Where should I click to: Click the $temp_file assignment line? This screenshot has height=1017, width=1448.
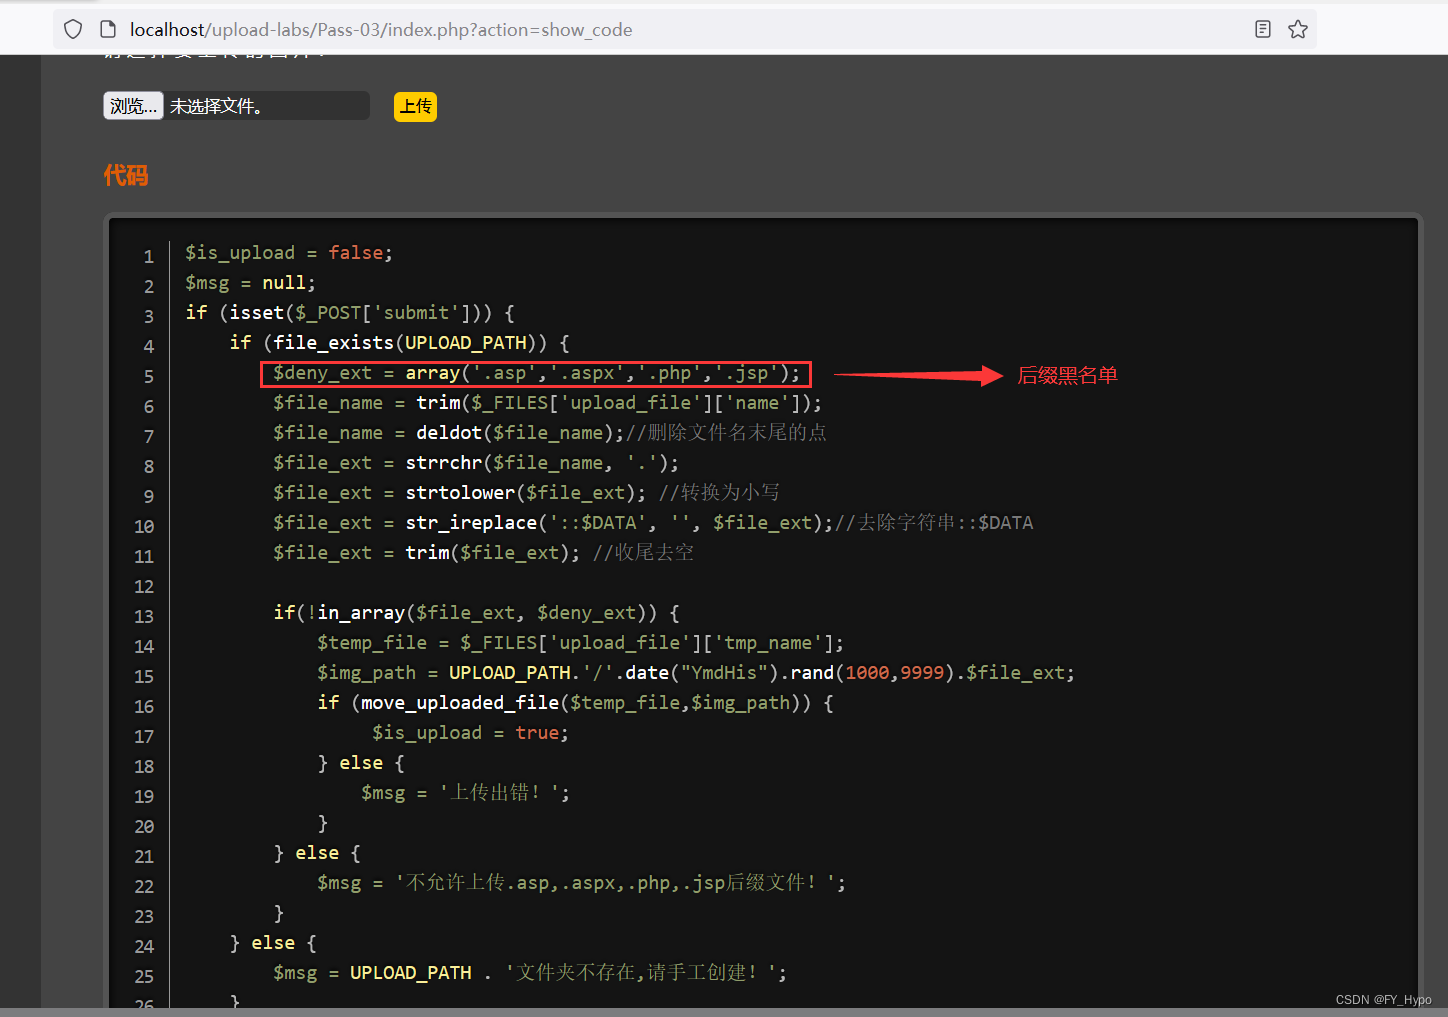581,643
